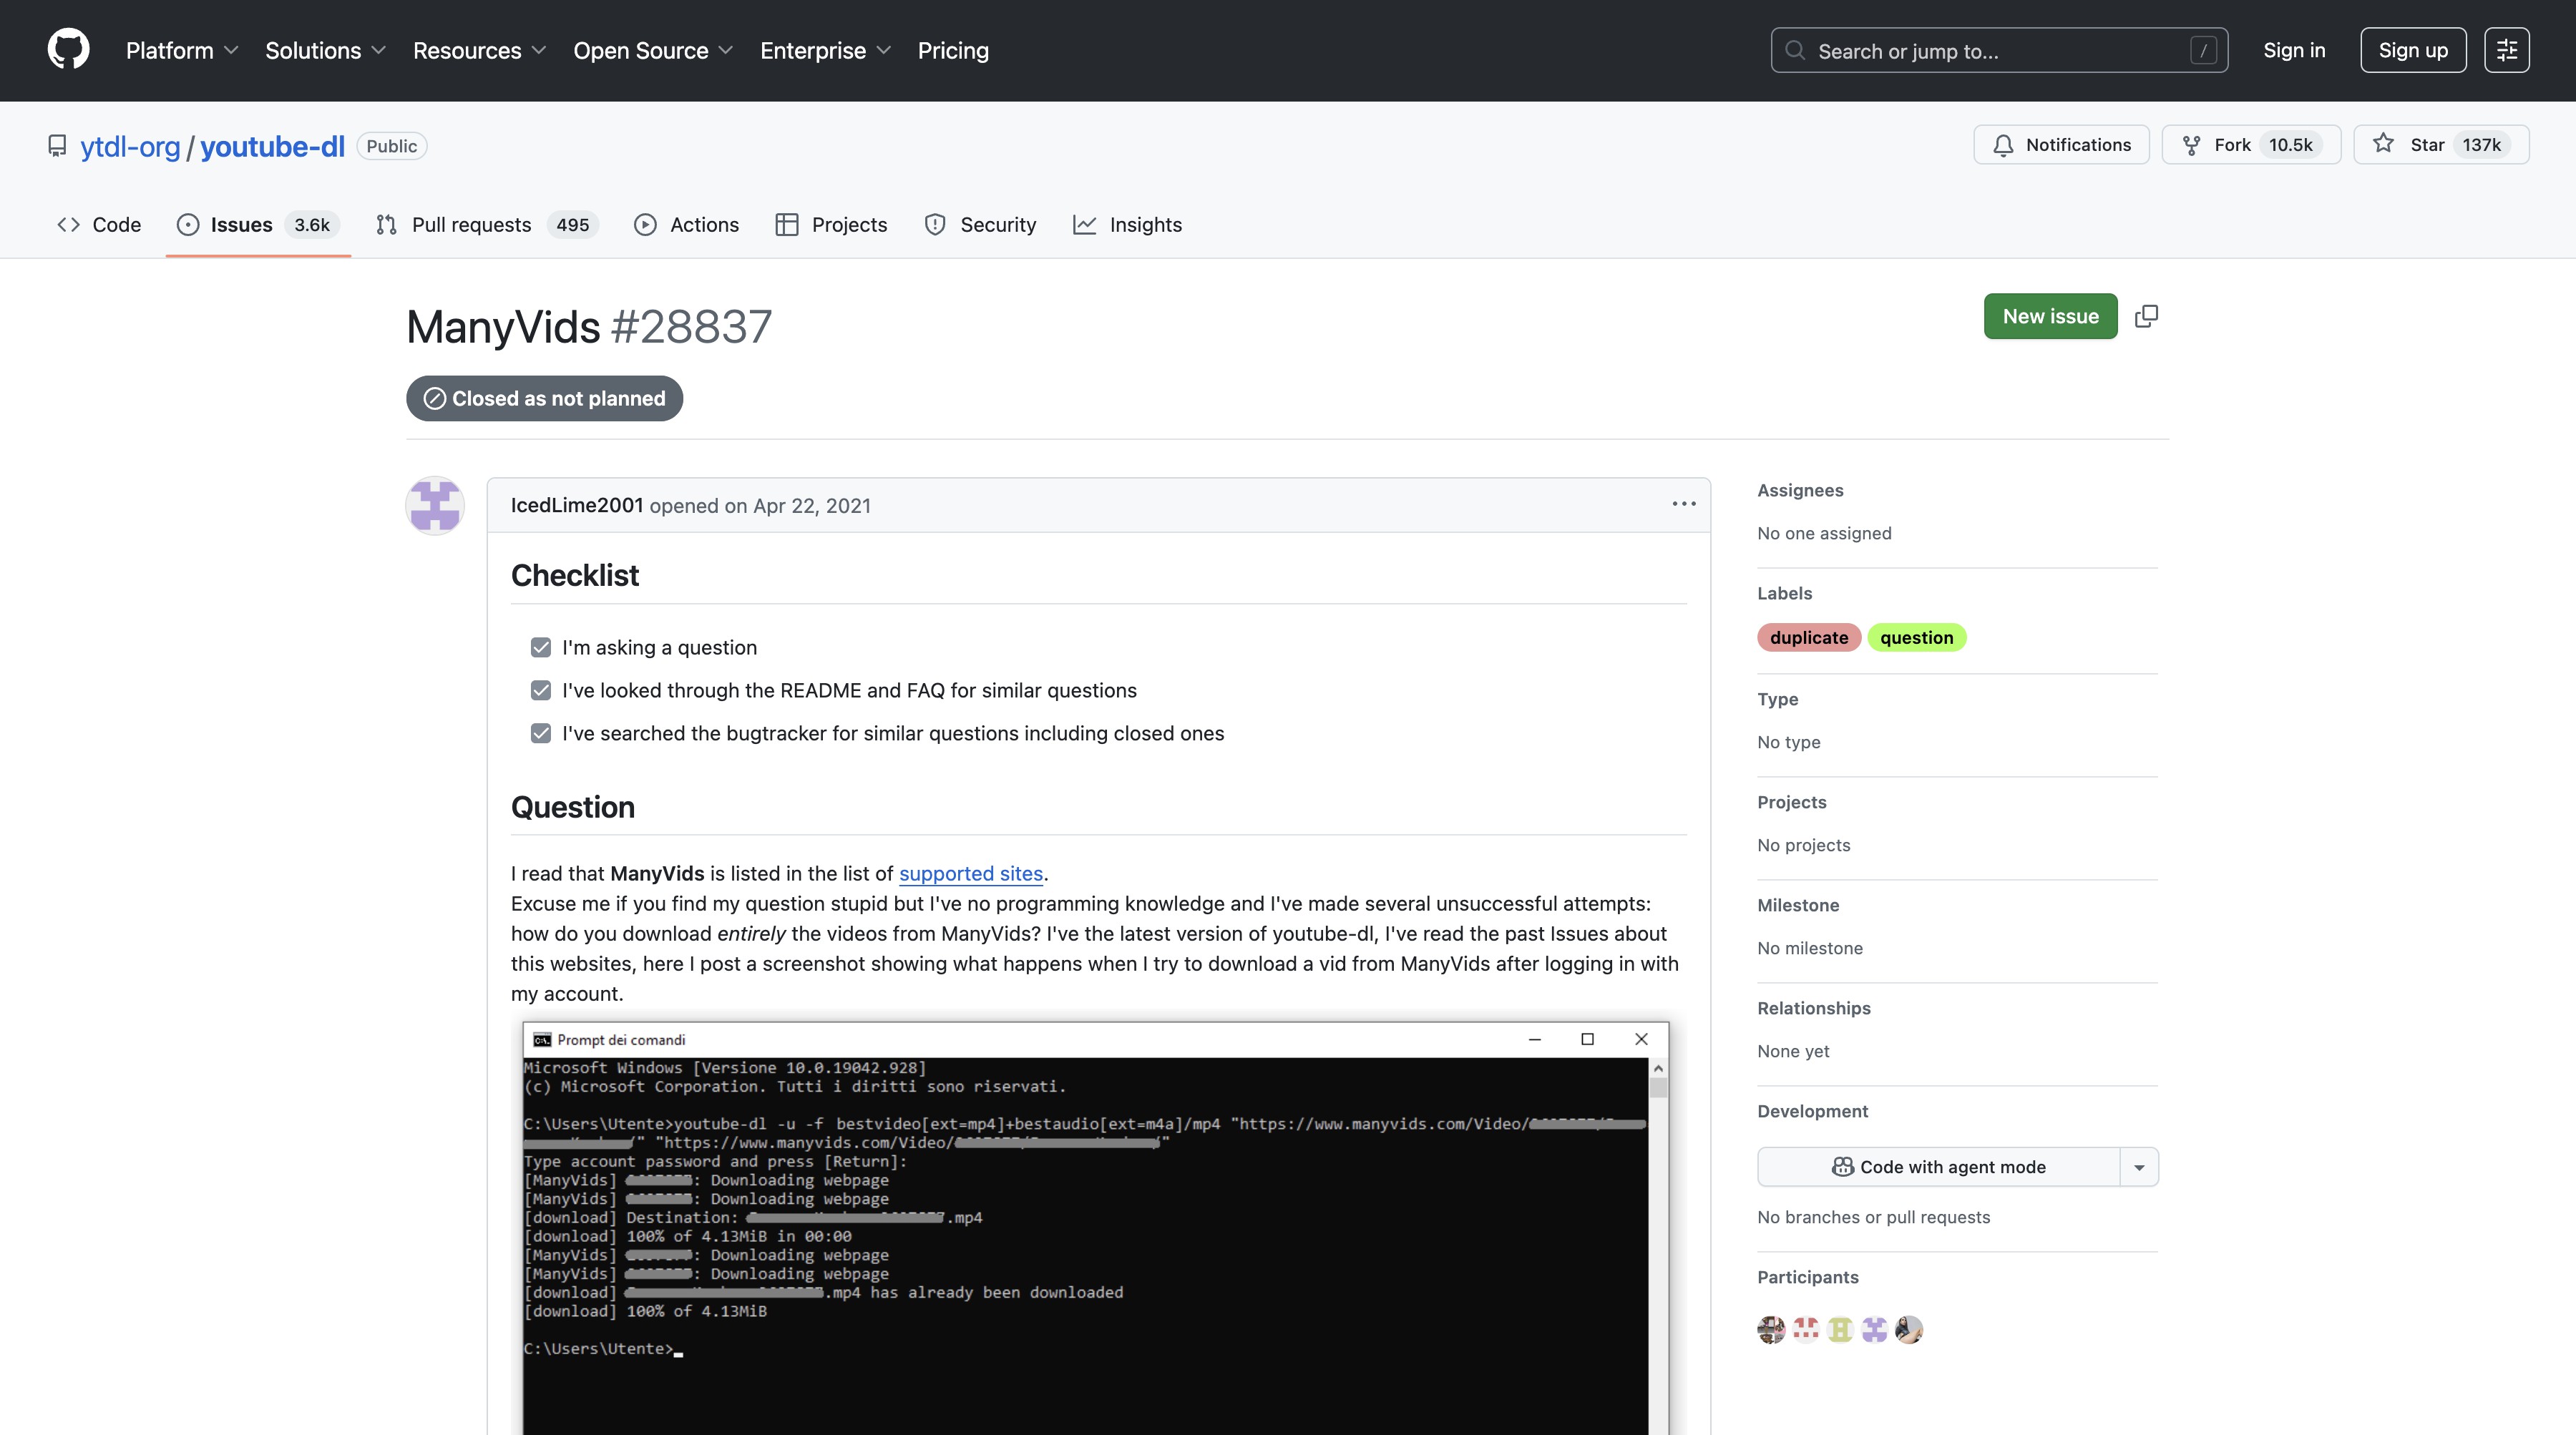Click the duplicate label

tap(1809, 637)
